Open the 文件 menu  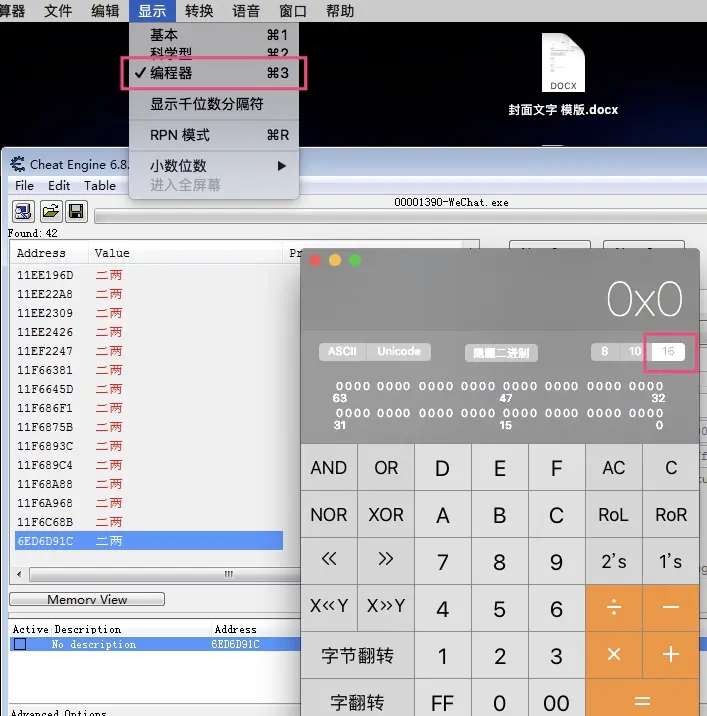click(58, 11)
